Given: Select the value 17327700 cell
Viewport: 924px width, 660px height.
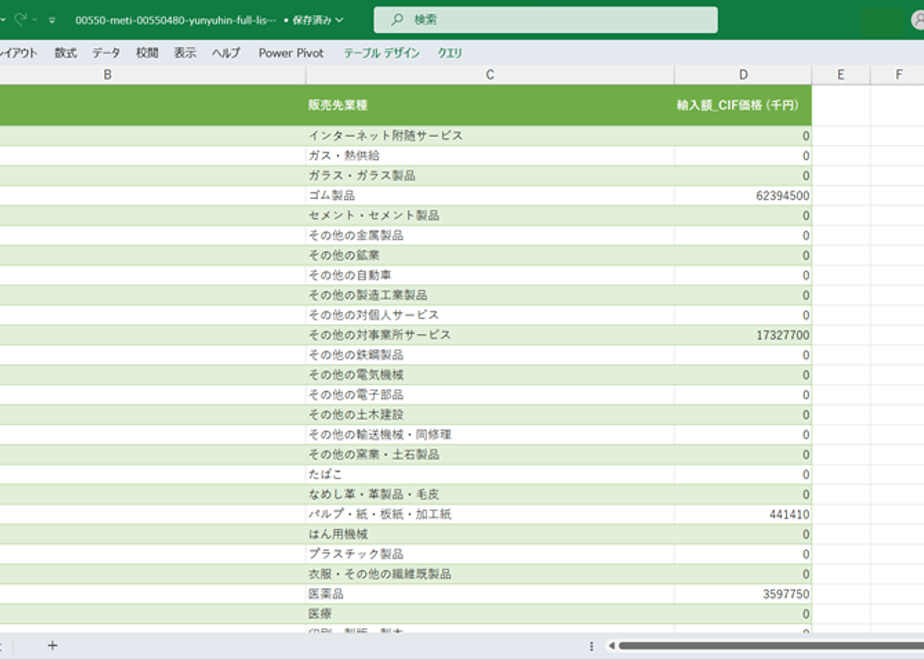Looking at the screenshot, I should click(743, 335).
